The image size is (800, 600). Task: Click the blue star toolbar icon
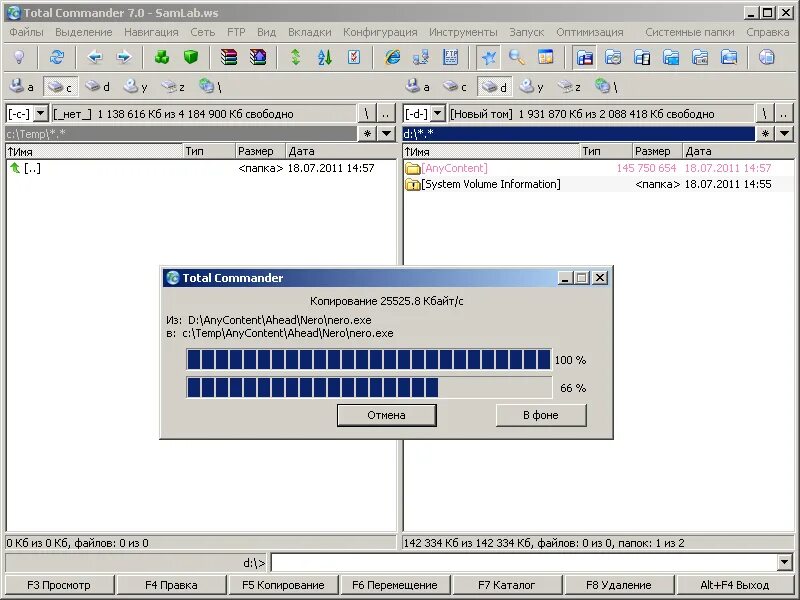pos(488,57)
